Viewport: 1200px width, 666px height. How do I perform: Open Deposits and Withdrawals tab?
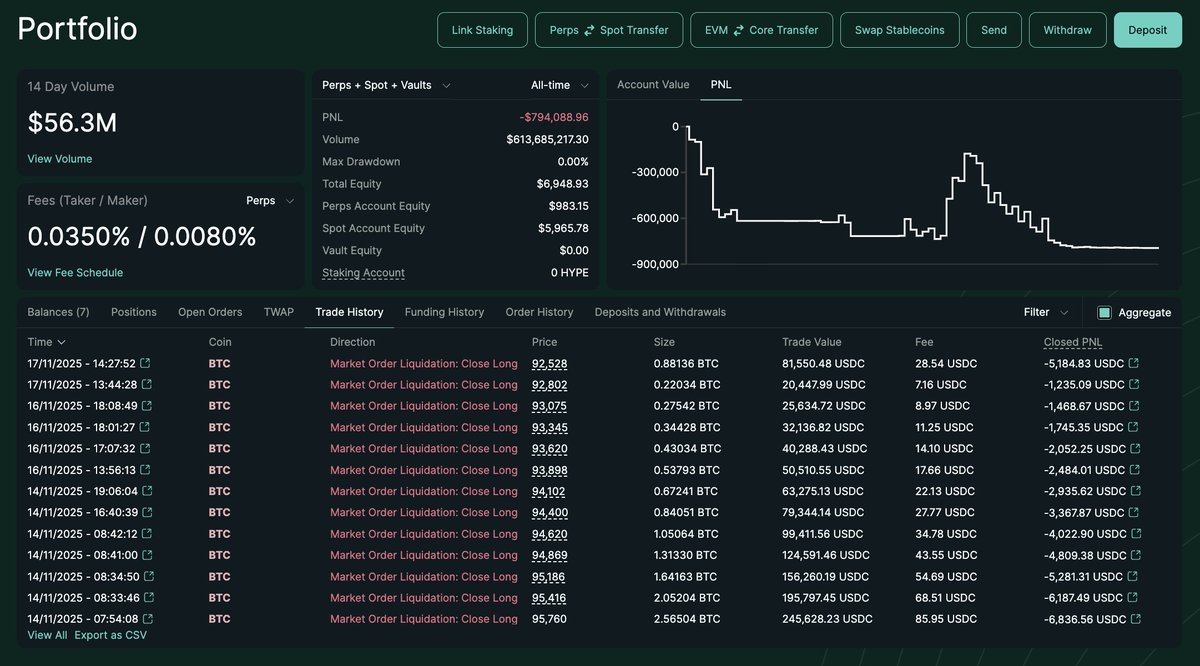click(x=660, y=312)
